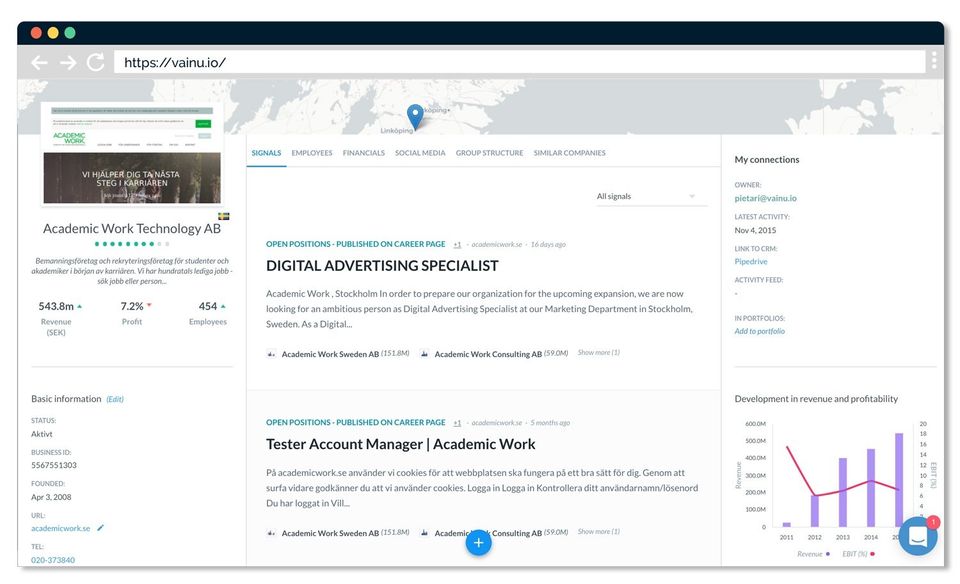Click icon before Academic Work Sweden AB in first signal
The image size is (960, 584).
pos(271,354)
